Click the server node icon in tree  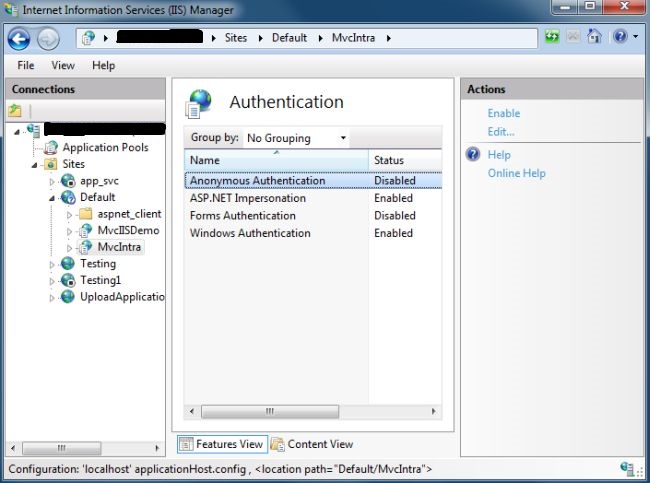[34, 130]
